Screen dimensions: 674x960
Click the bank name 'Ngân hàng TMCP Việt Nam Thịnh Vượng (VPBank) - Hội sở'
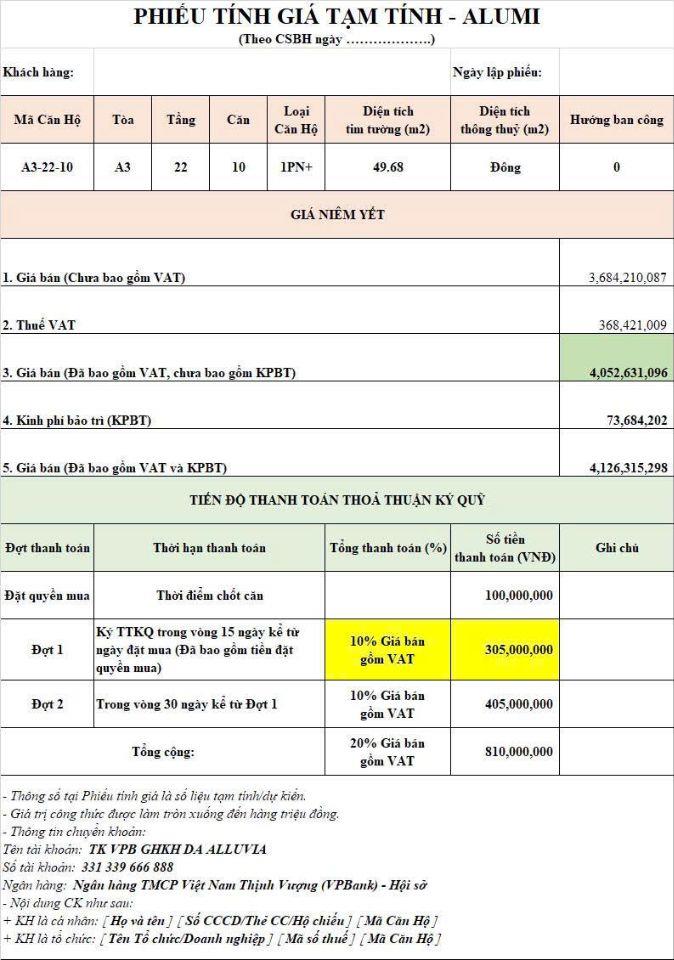click(250, 885)
